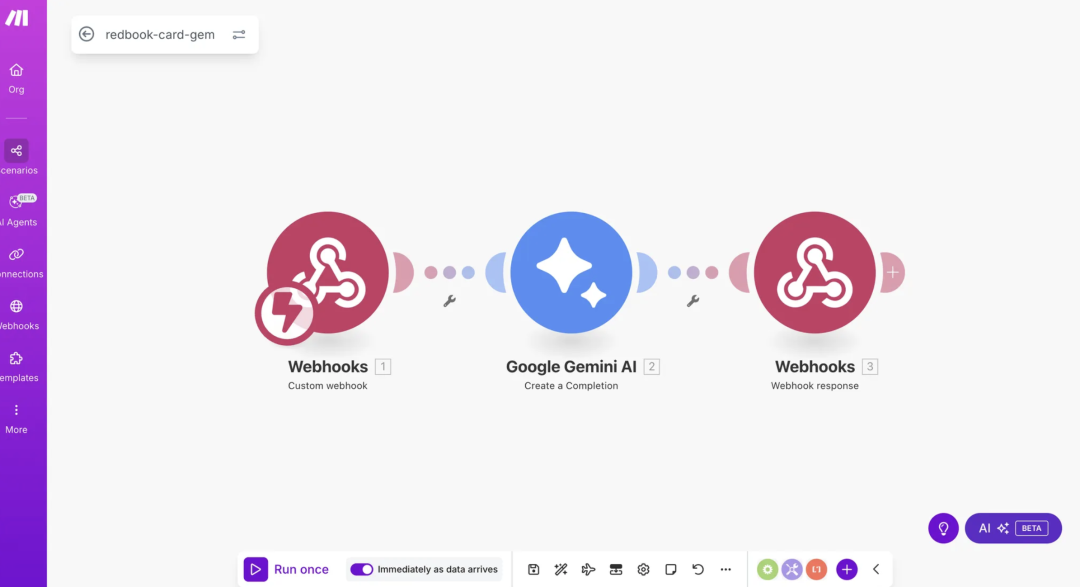The height and width of the screenshot is (587, 1080).
Task: Click the instant trigger lightning badge
Action: [x=285, y=313]
